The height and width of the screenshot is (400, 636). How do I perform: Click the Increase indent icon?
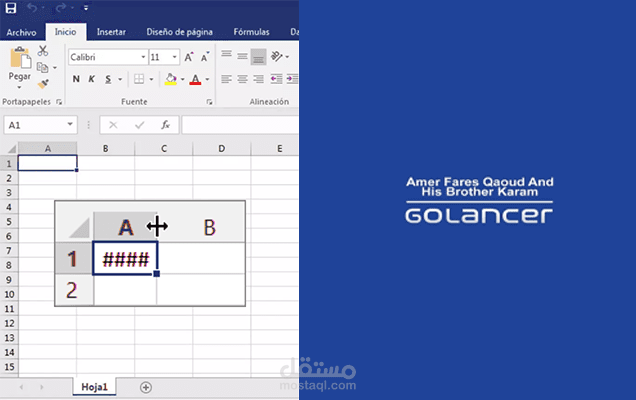[x=292, y=79]
